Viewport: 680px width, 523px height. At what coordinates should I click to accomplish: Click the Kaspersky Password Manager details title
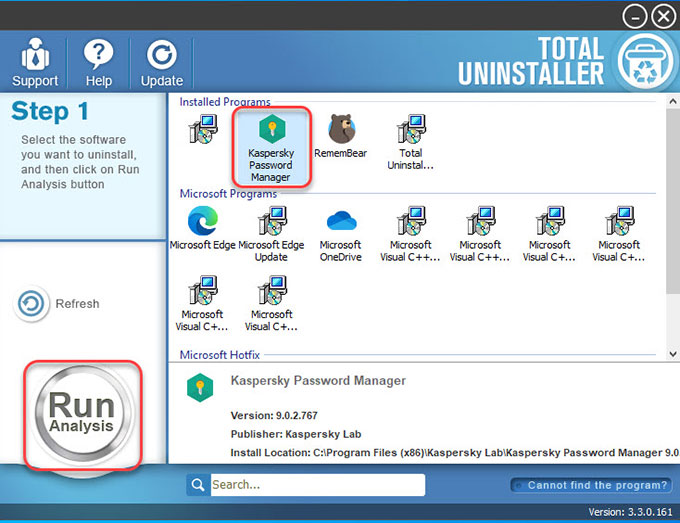point(318,380)
